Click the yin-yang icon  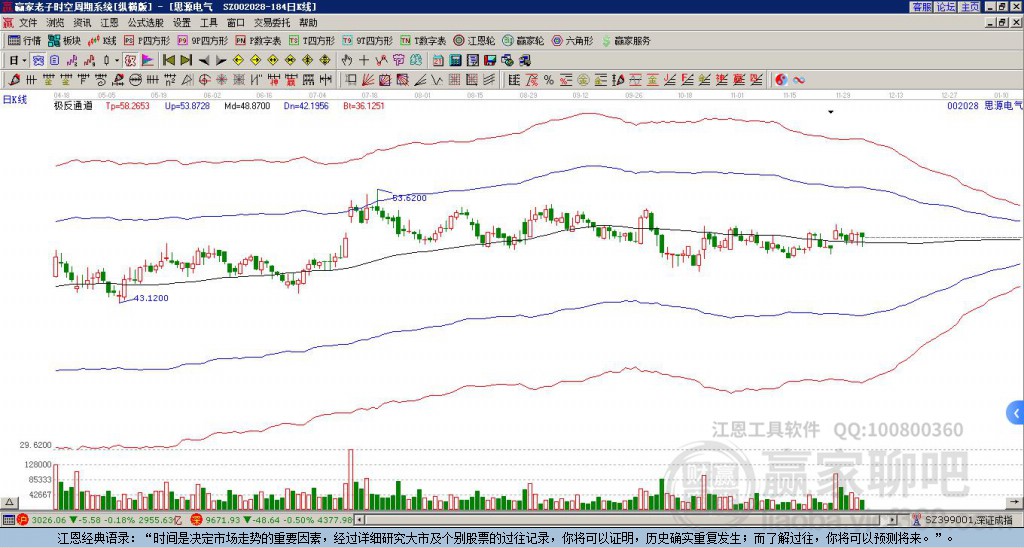[781, 80]
